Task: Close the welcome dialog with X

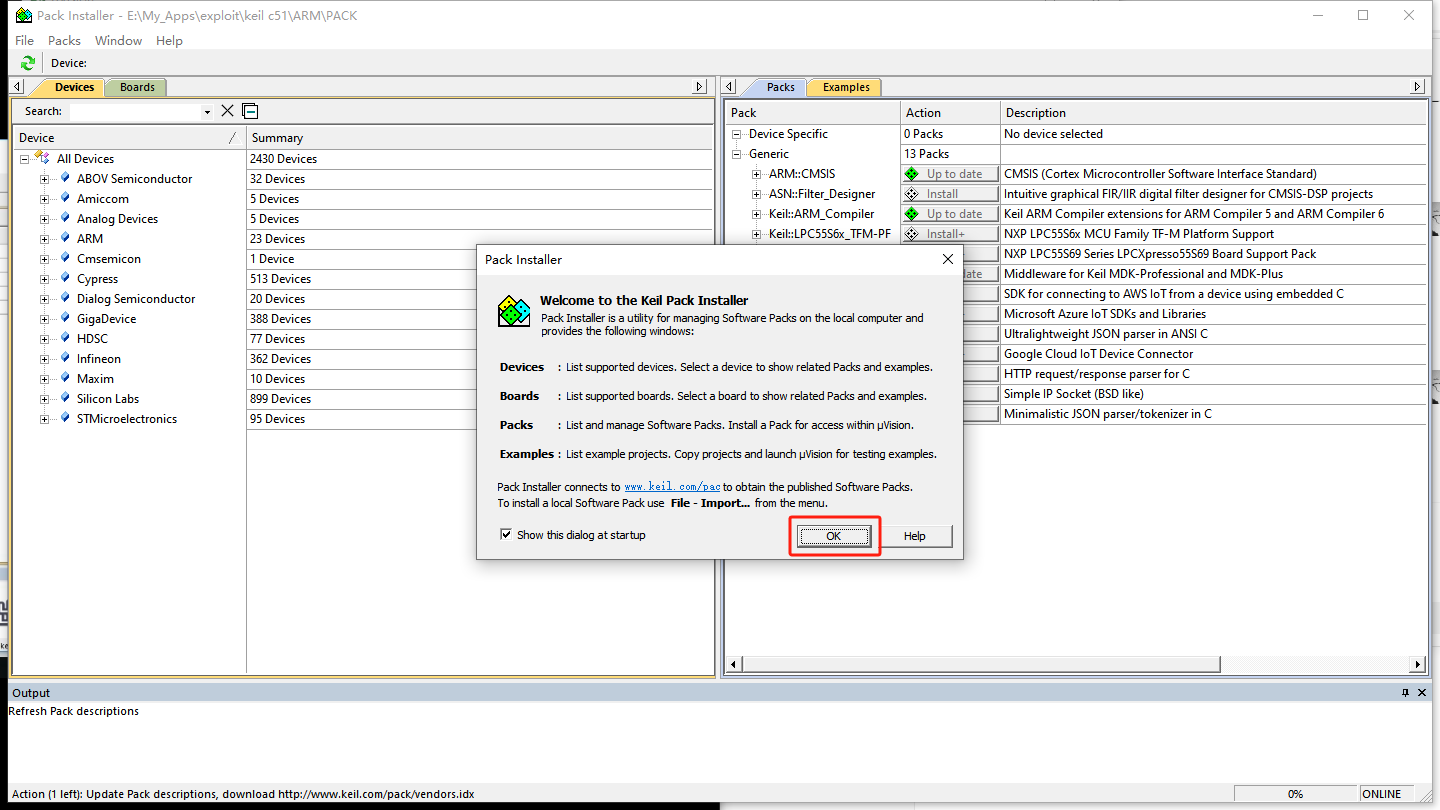Action: coord(947,259)
